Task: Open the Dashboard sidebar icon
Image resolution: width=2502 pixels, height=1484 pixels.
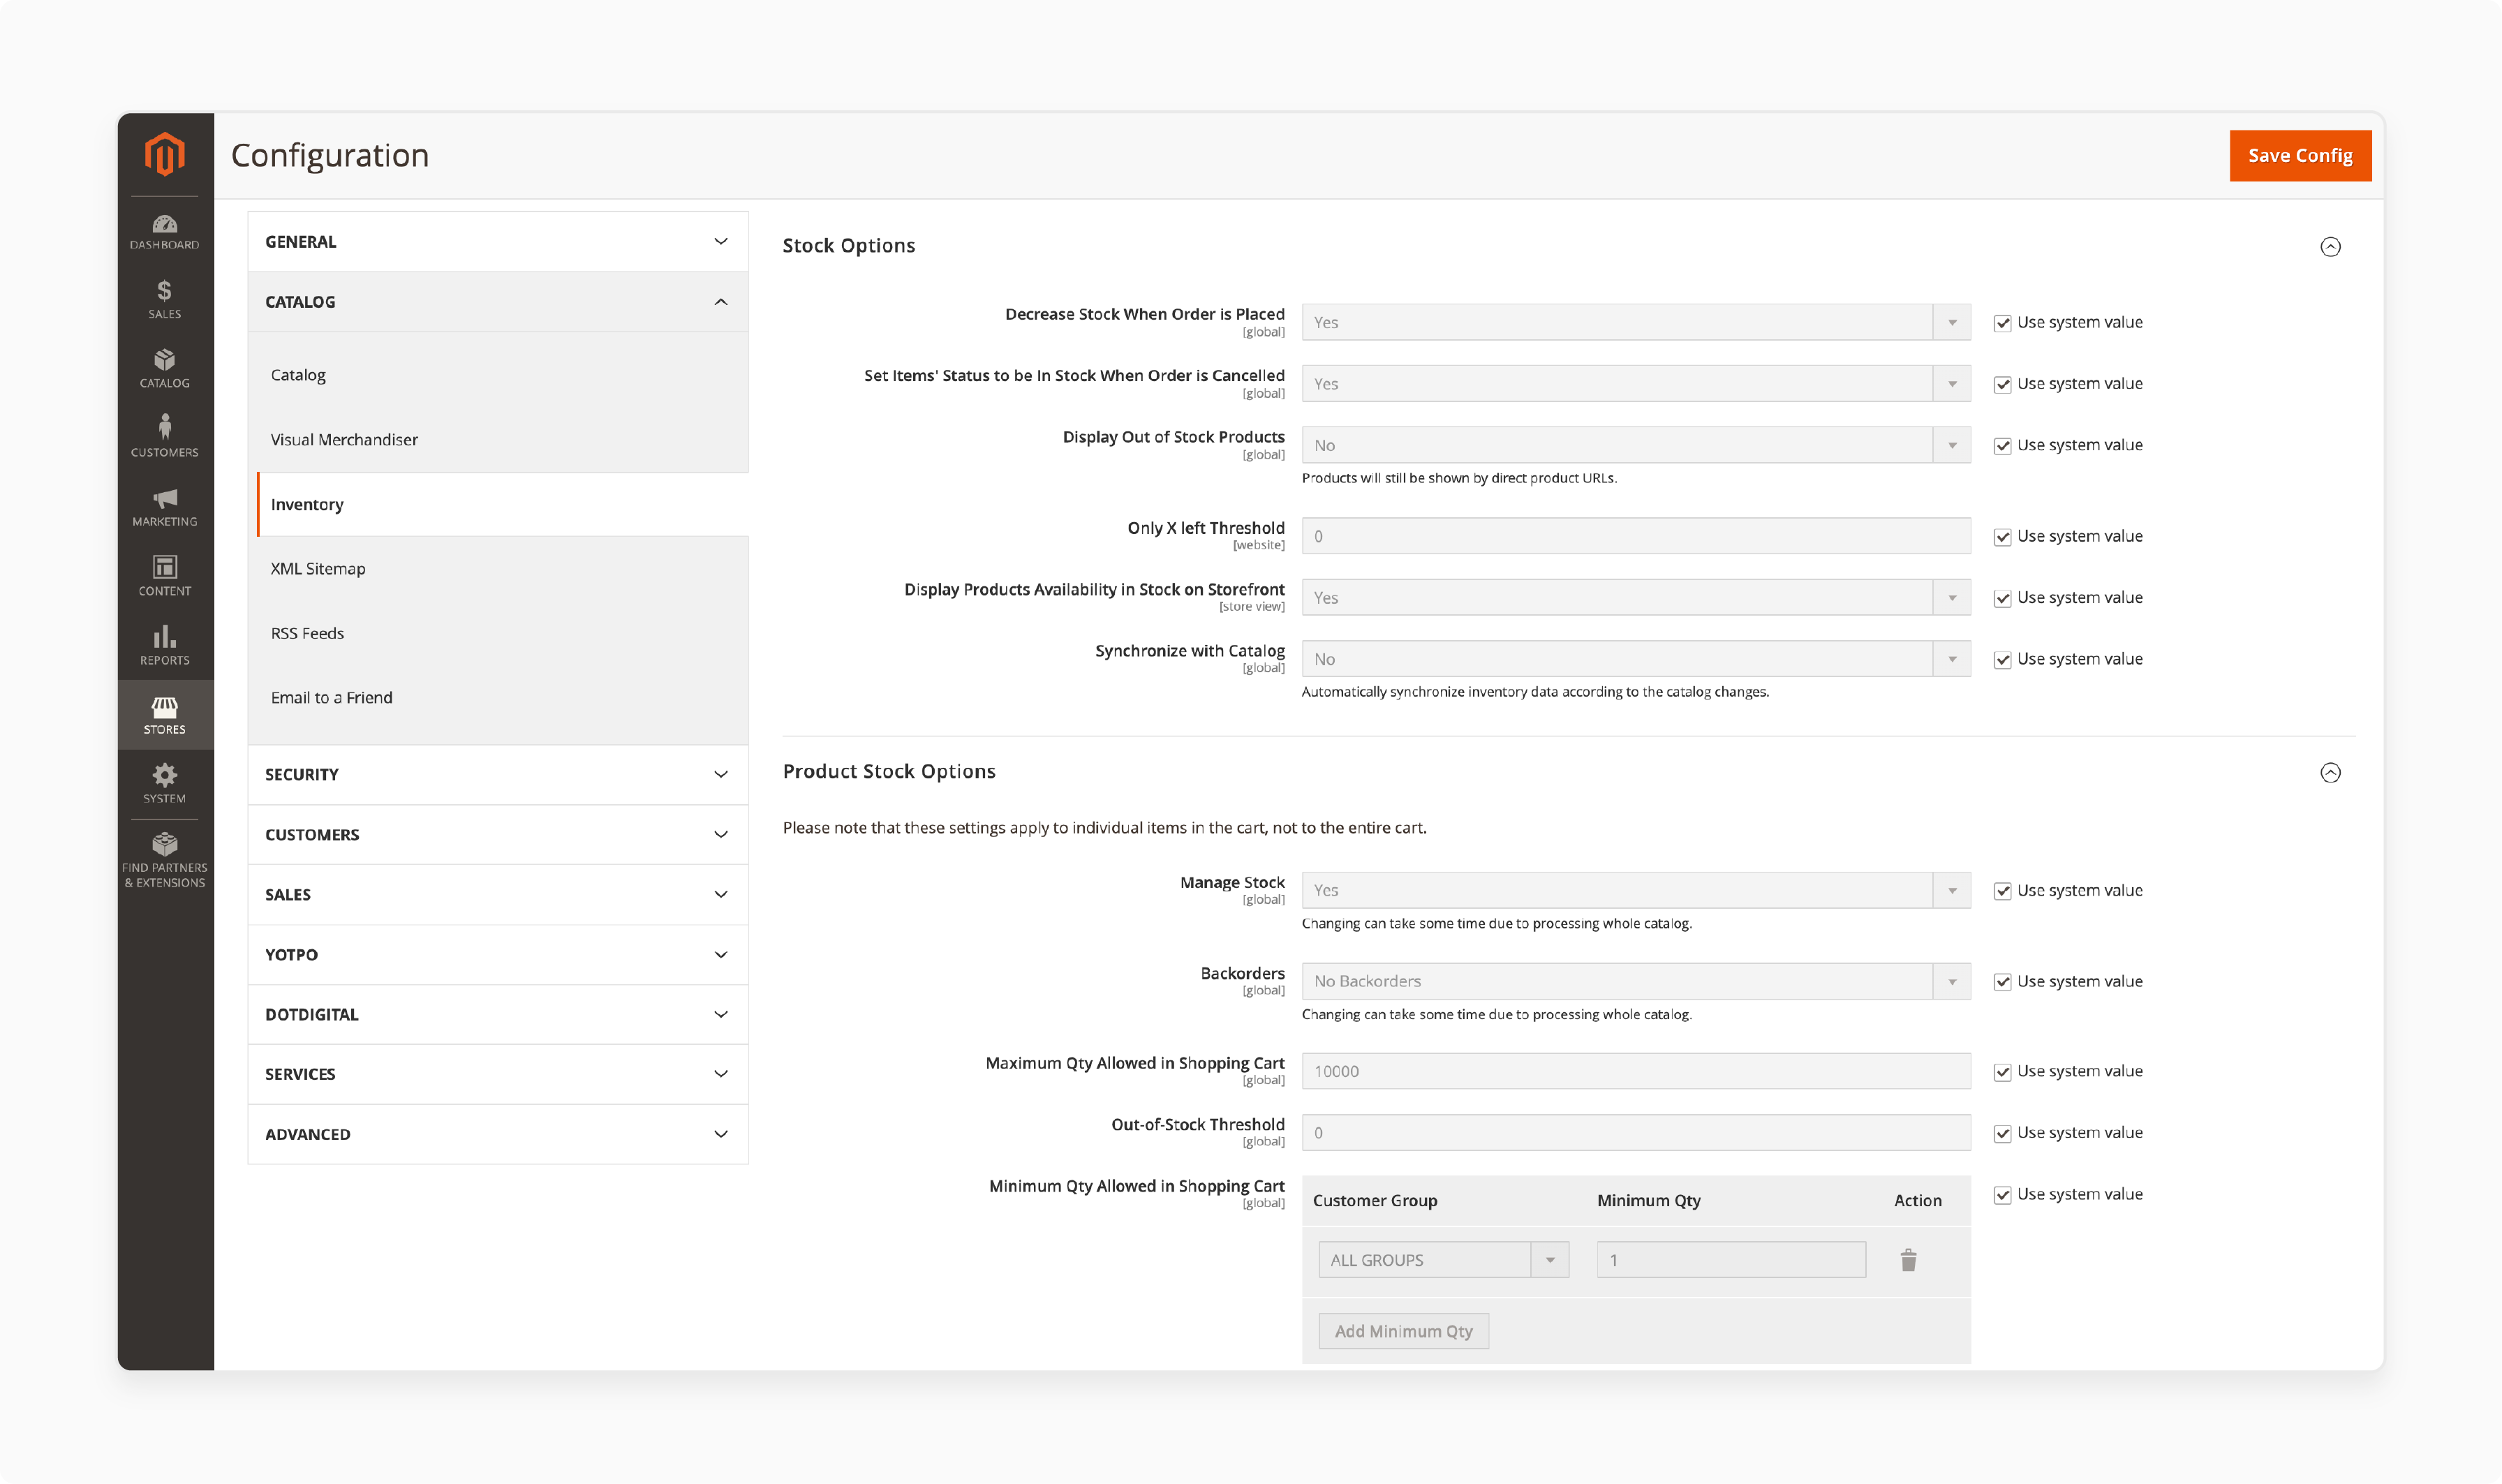Action: (165, 231)
